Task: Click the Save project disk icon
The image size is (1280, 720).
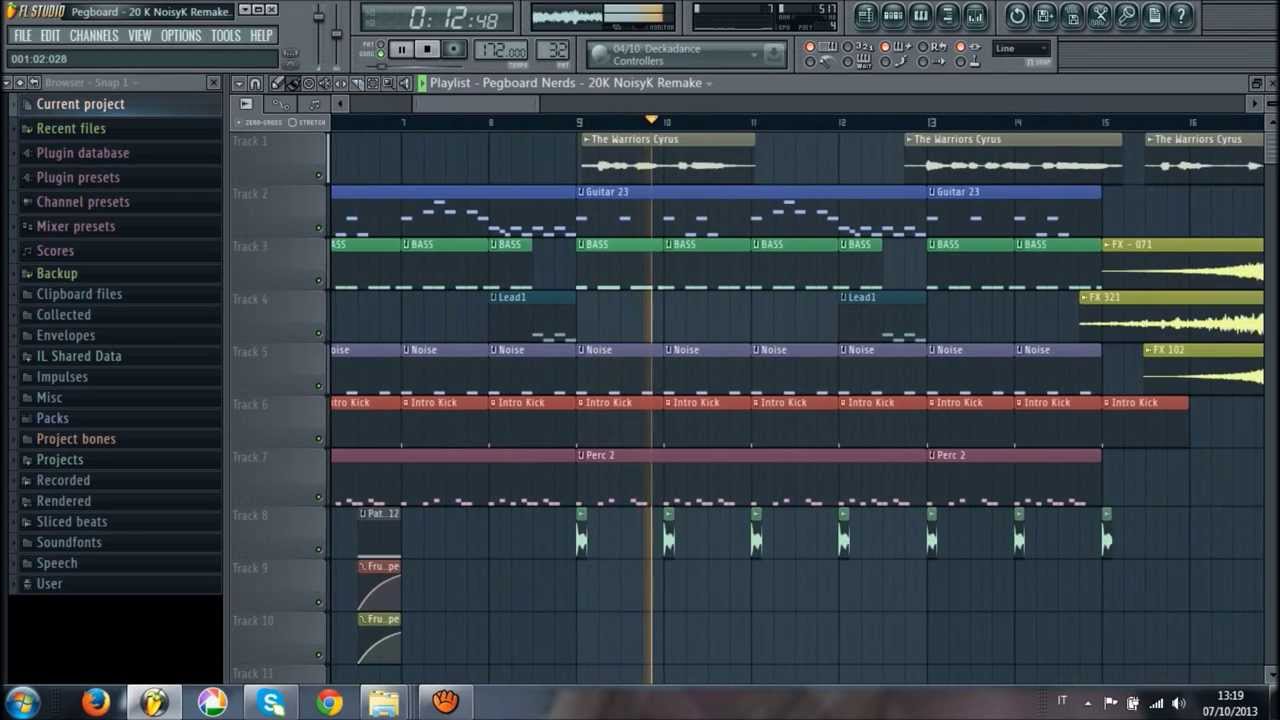Action: (x=1072, y=16)
